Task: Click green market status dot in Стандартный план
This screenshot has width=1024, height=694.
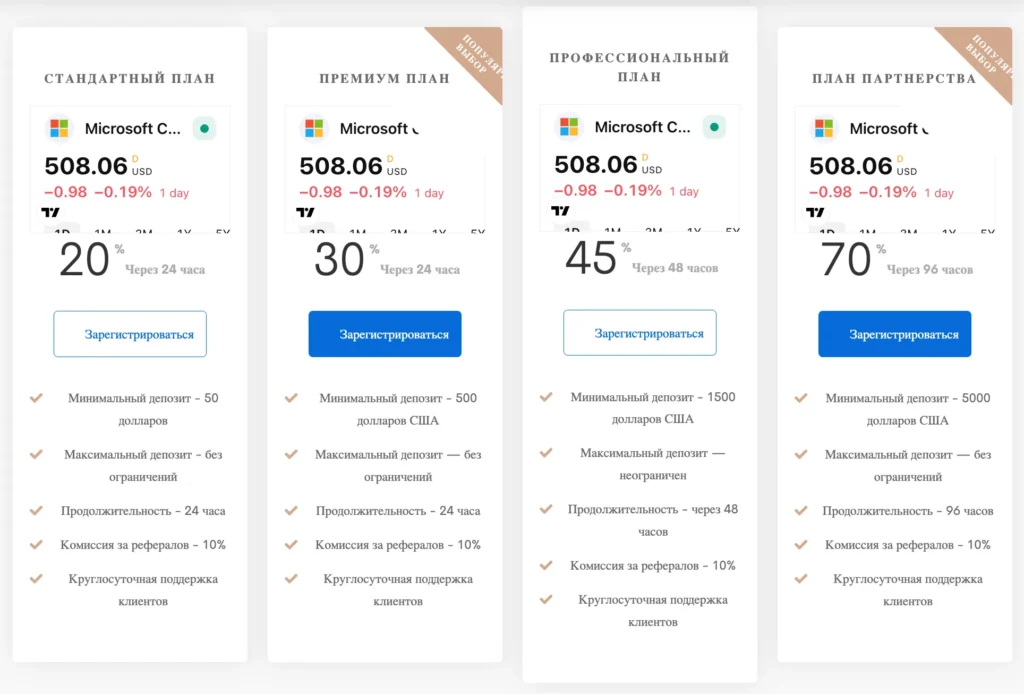Action: [204, 129]
